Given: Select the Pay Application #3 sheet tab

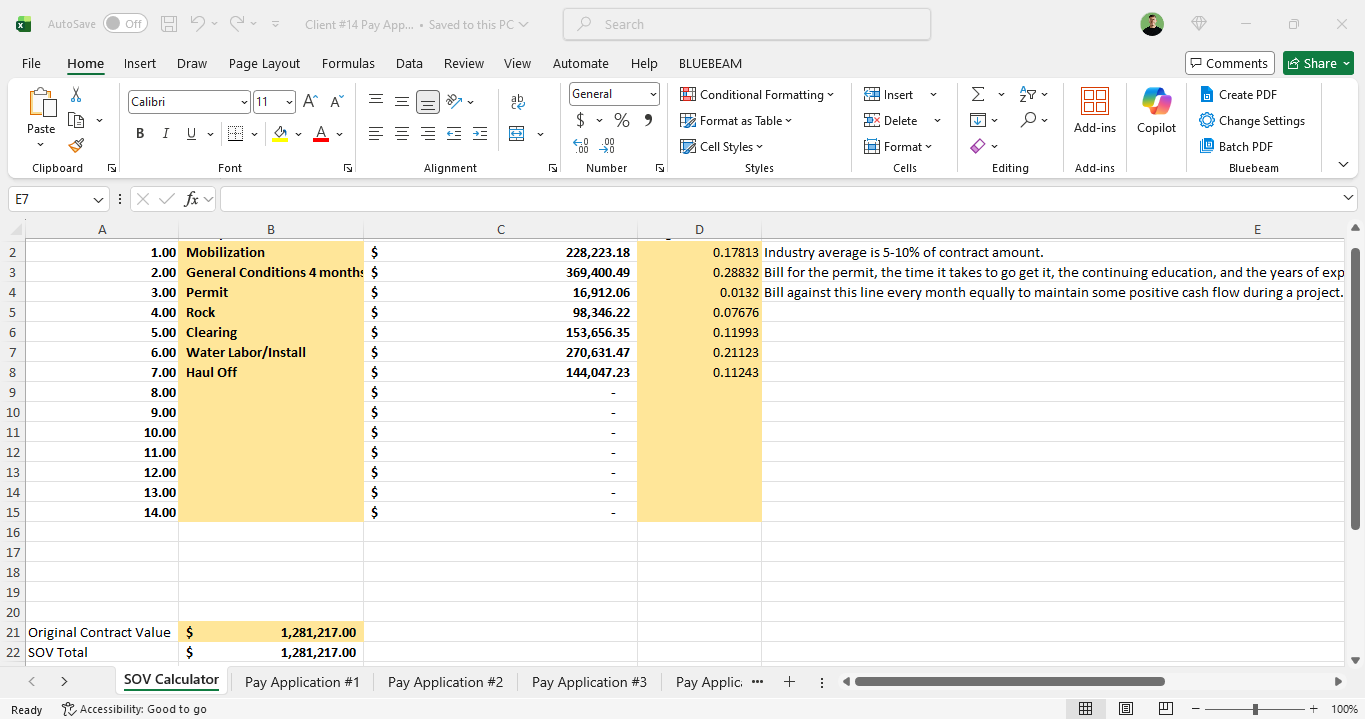Looking at the screenshot, I should (589, 682).
